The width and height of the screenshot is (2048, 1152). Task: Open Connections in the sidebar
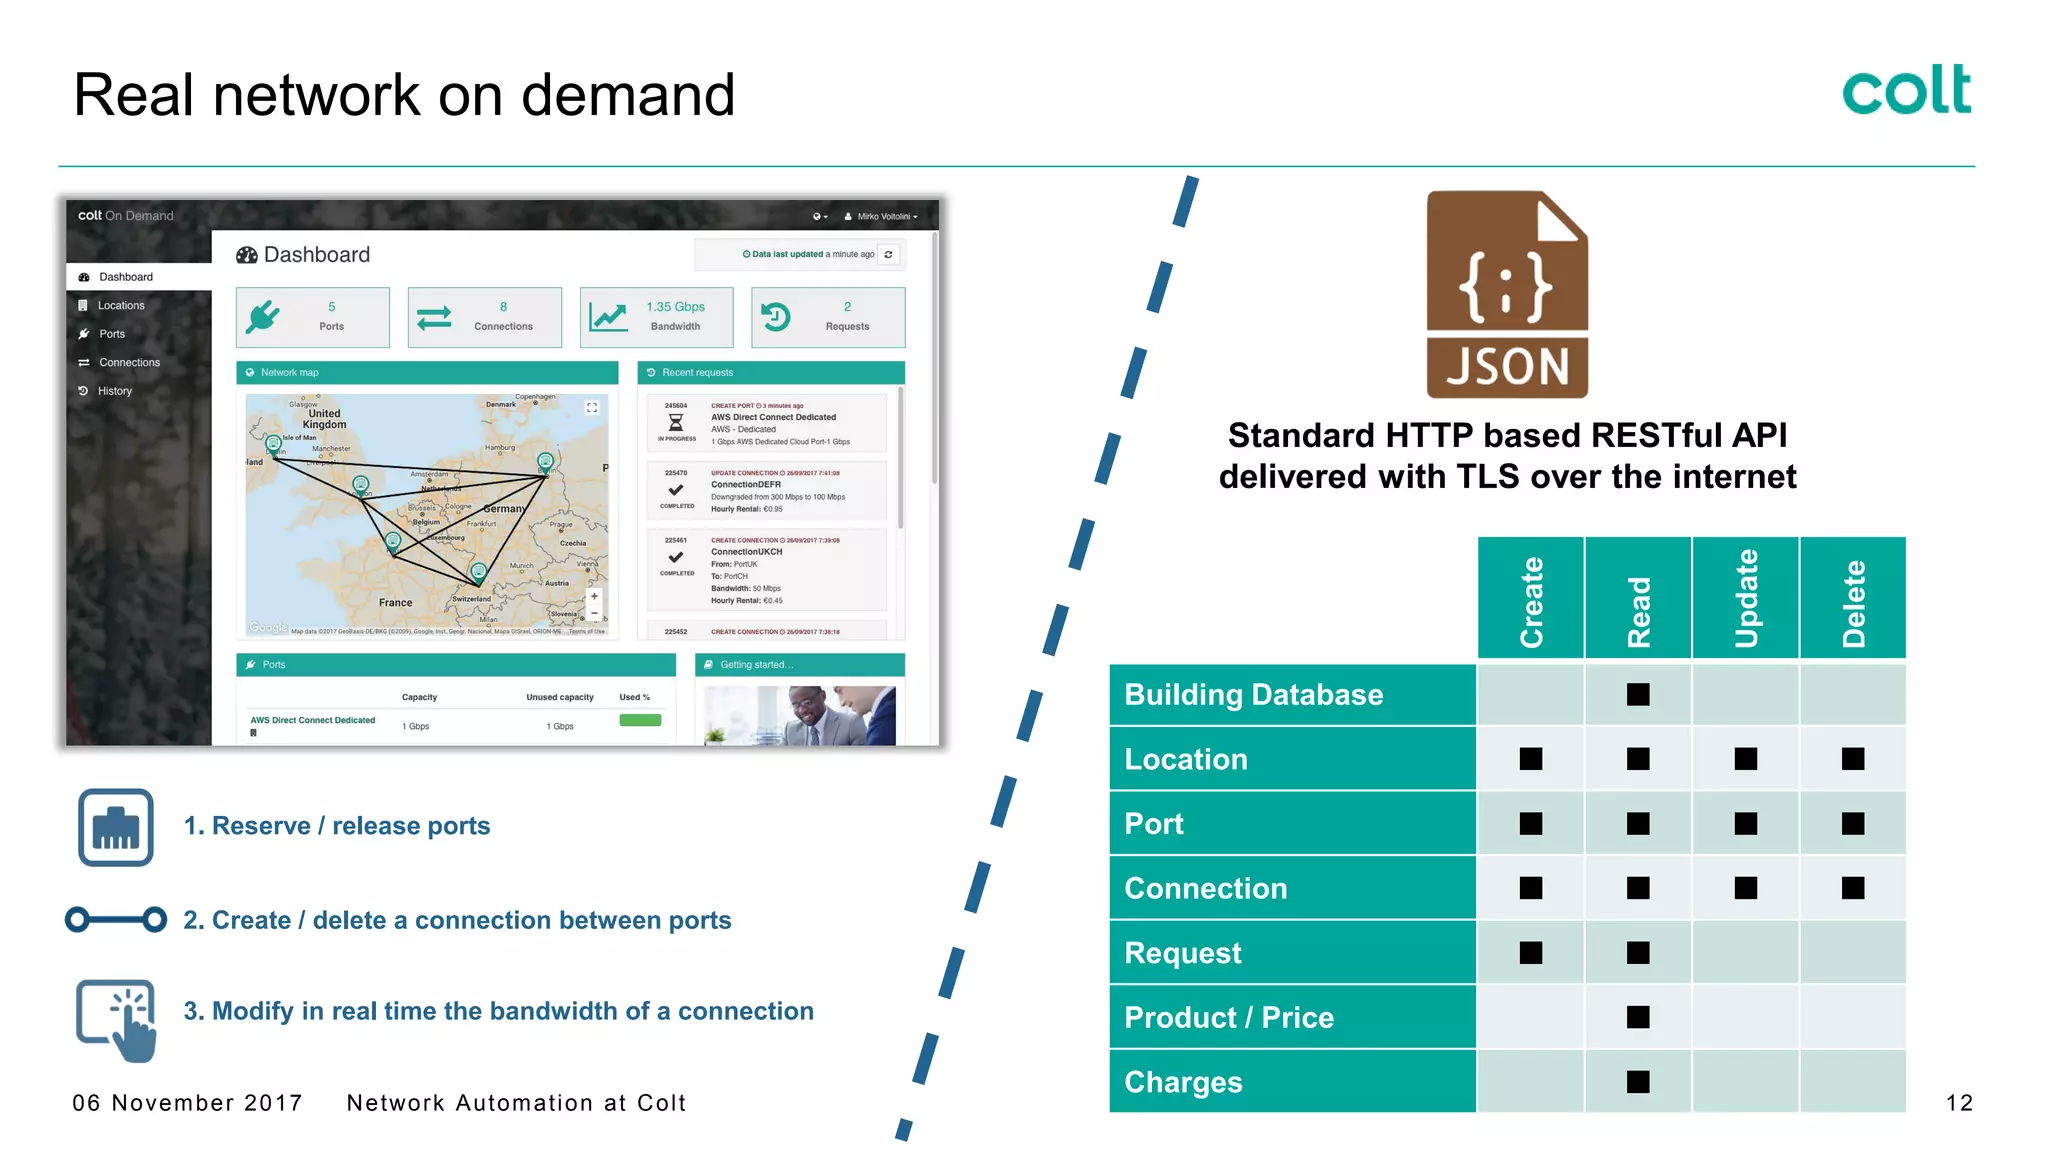click(129, 363)
